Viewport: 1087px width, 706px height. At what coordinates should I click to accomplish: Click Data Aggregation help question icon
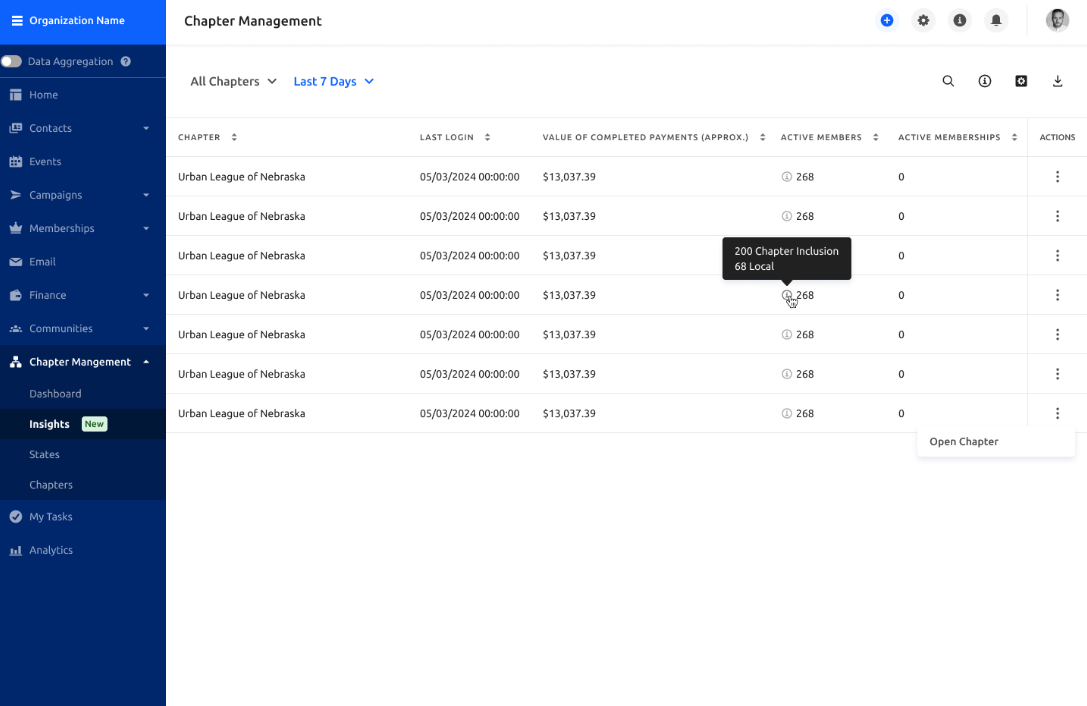[x=125, y=61]
